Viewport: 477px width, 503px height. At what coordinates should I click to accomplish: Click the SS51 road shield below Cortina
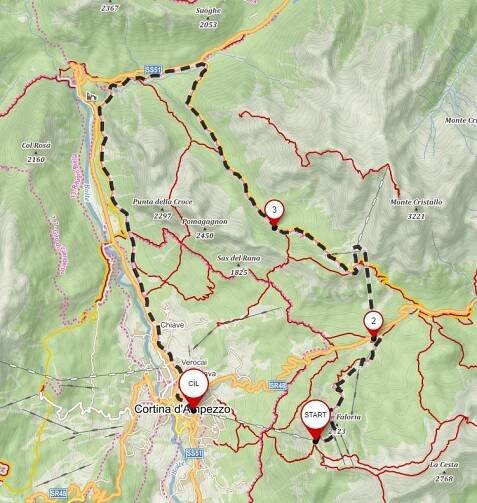point(194,453)
